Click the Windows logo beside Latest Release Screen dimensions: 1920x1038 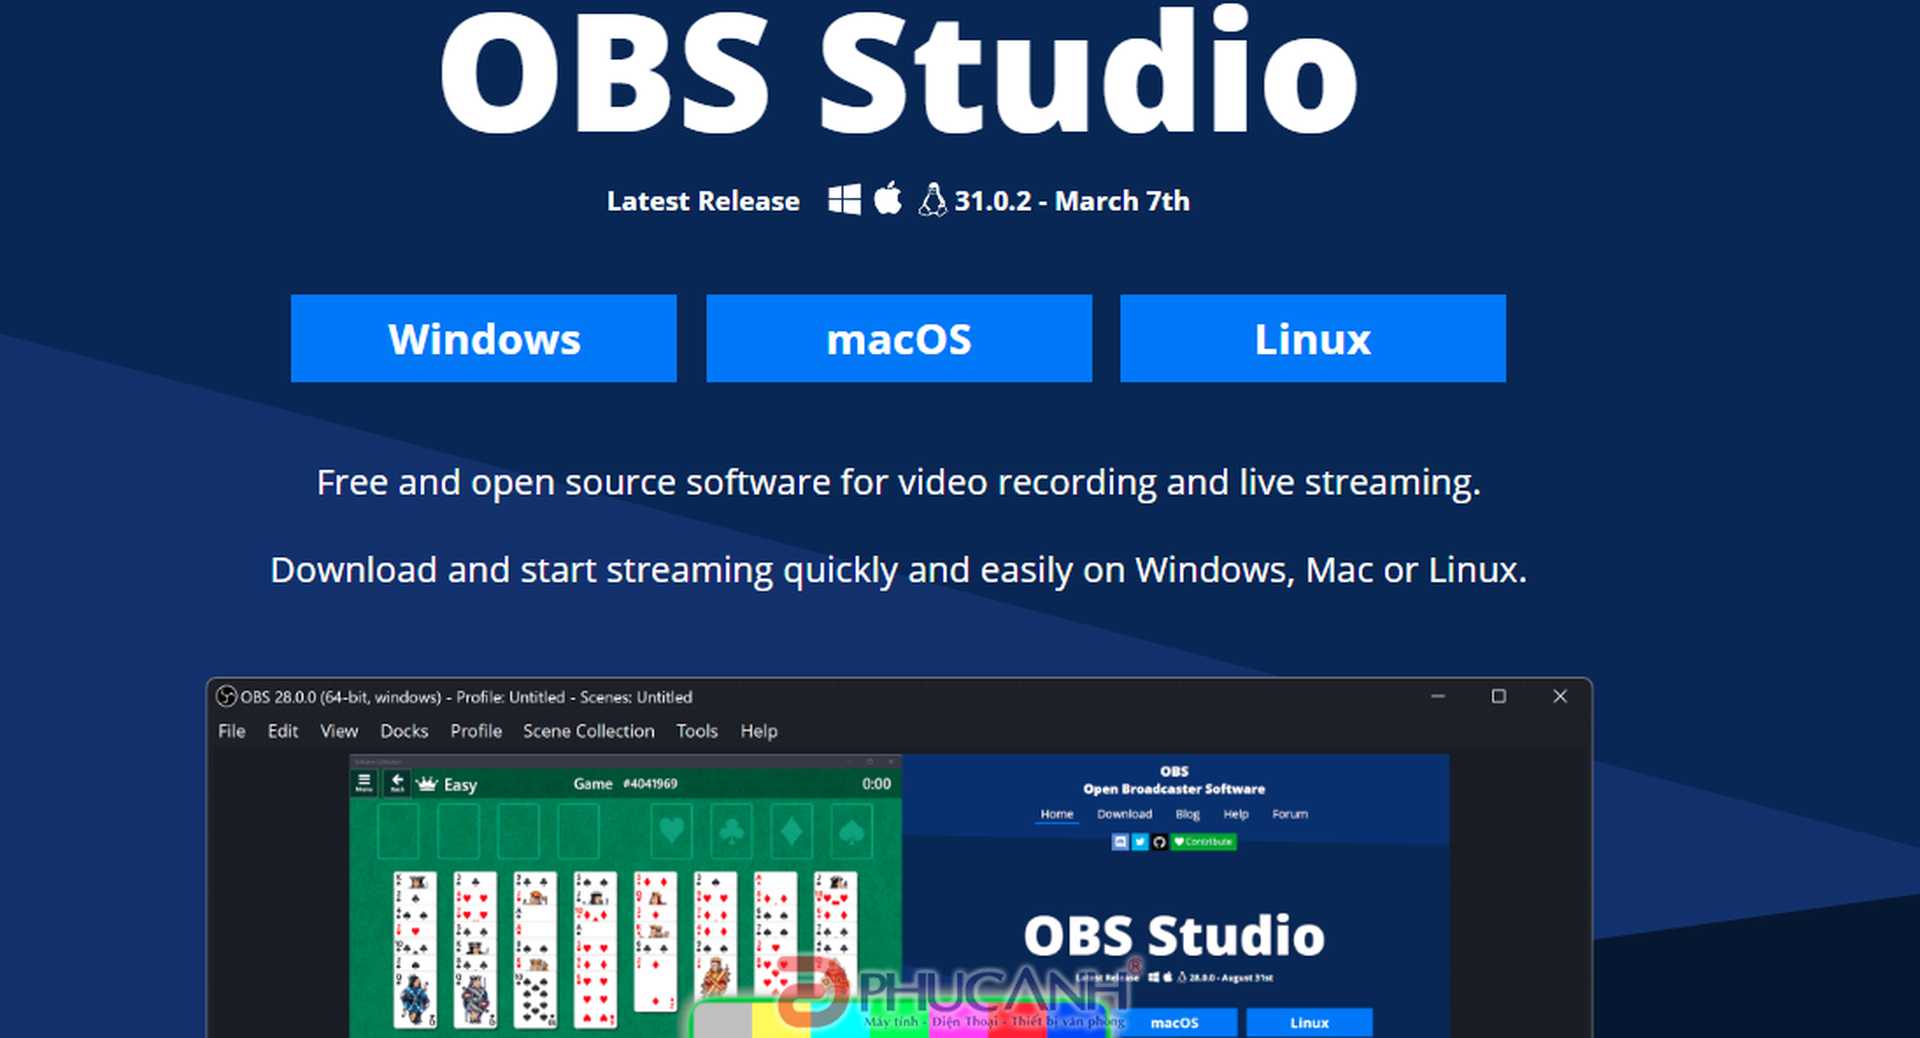click(844, 199)
